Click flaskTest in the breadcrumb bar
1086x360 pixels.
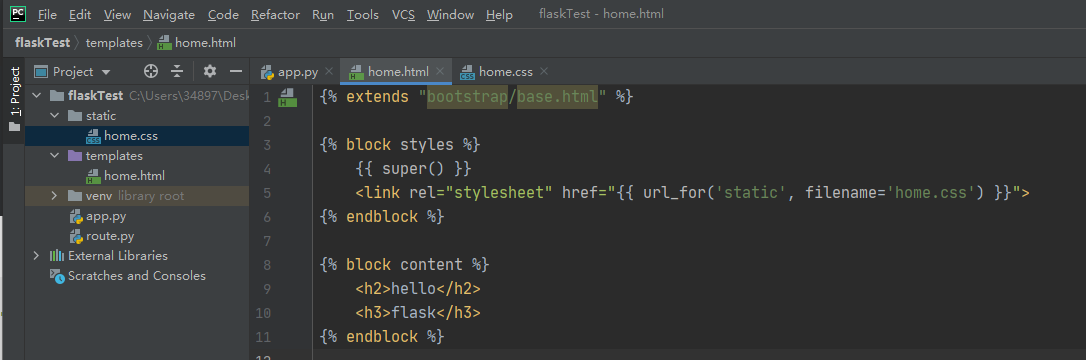[x=42, y=42]
